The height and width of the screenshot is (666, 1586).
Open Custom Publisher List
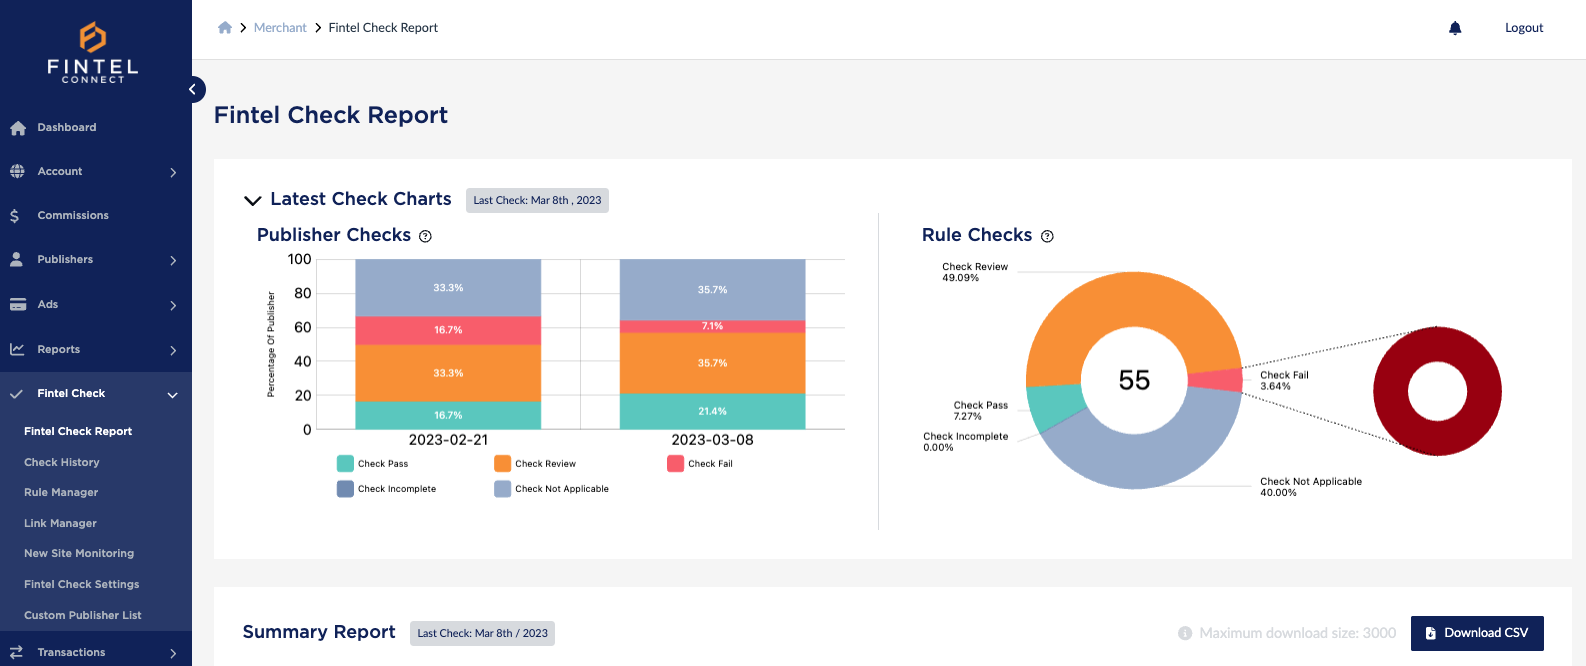click(x=83, y=616)
